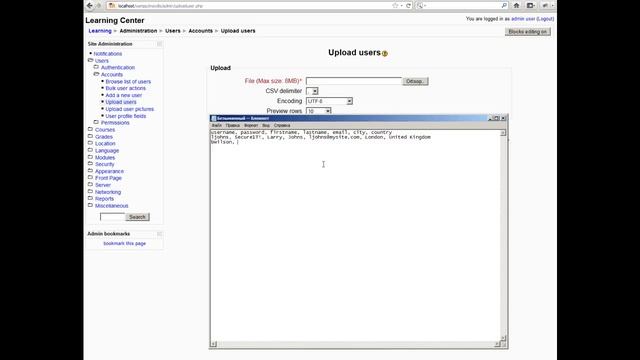Open Upload users sidebar link

pyautogui.click(x=121, y=102)
